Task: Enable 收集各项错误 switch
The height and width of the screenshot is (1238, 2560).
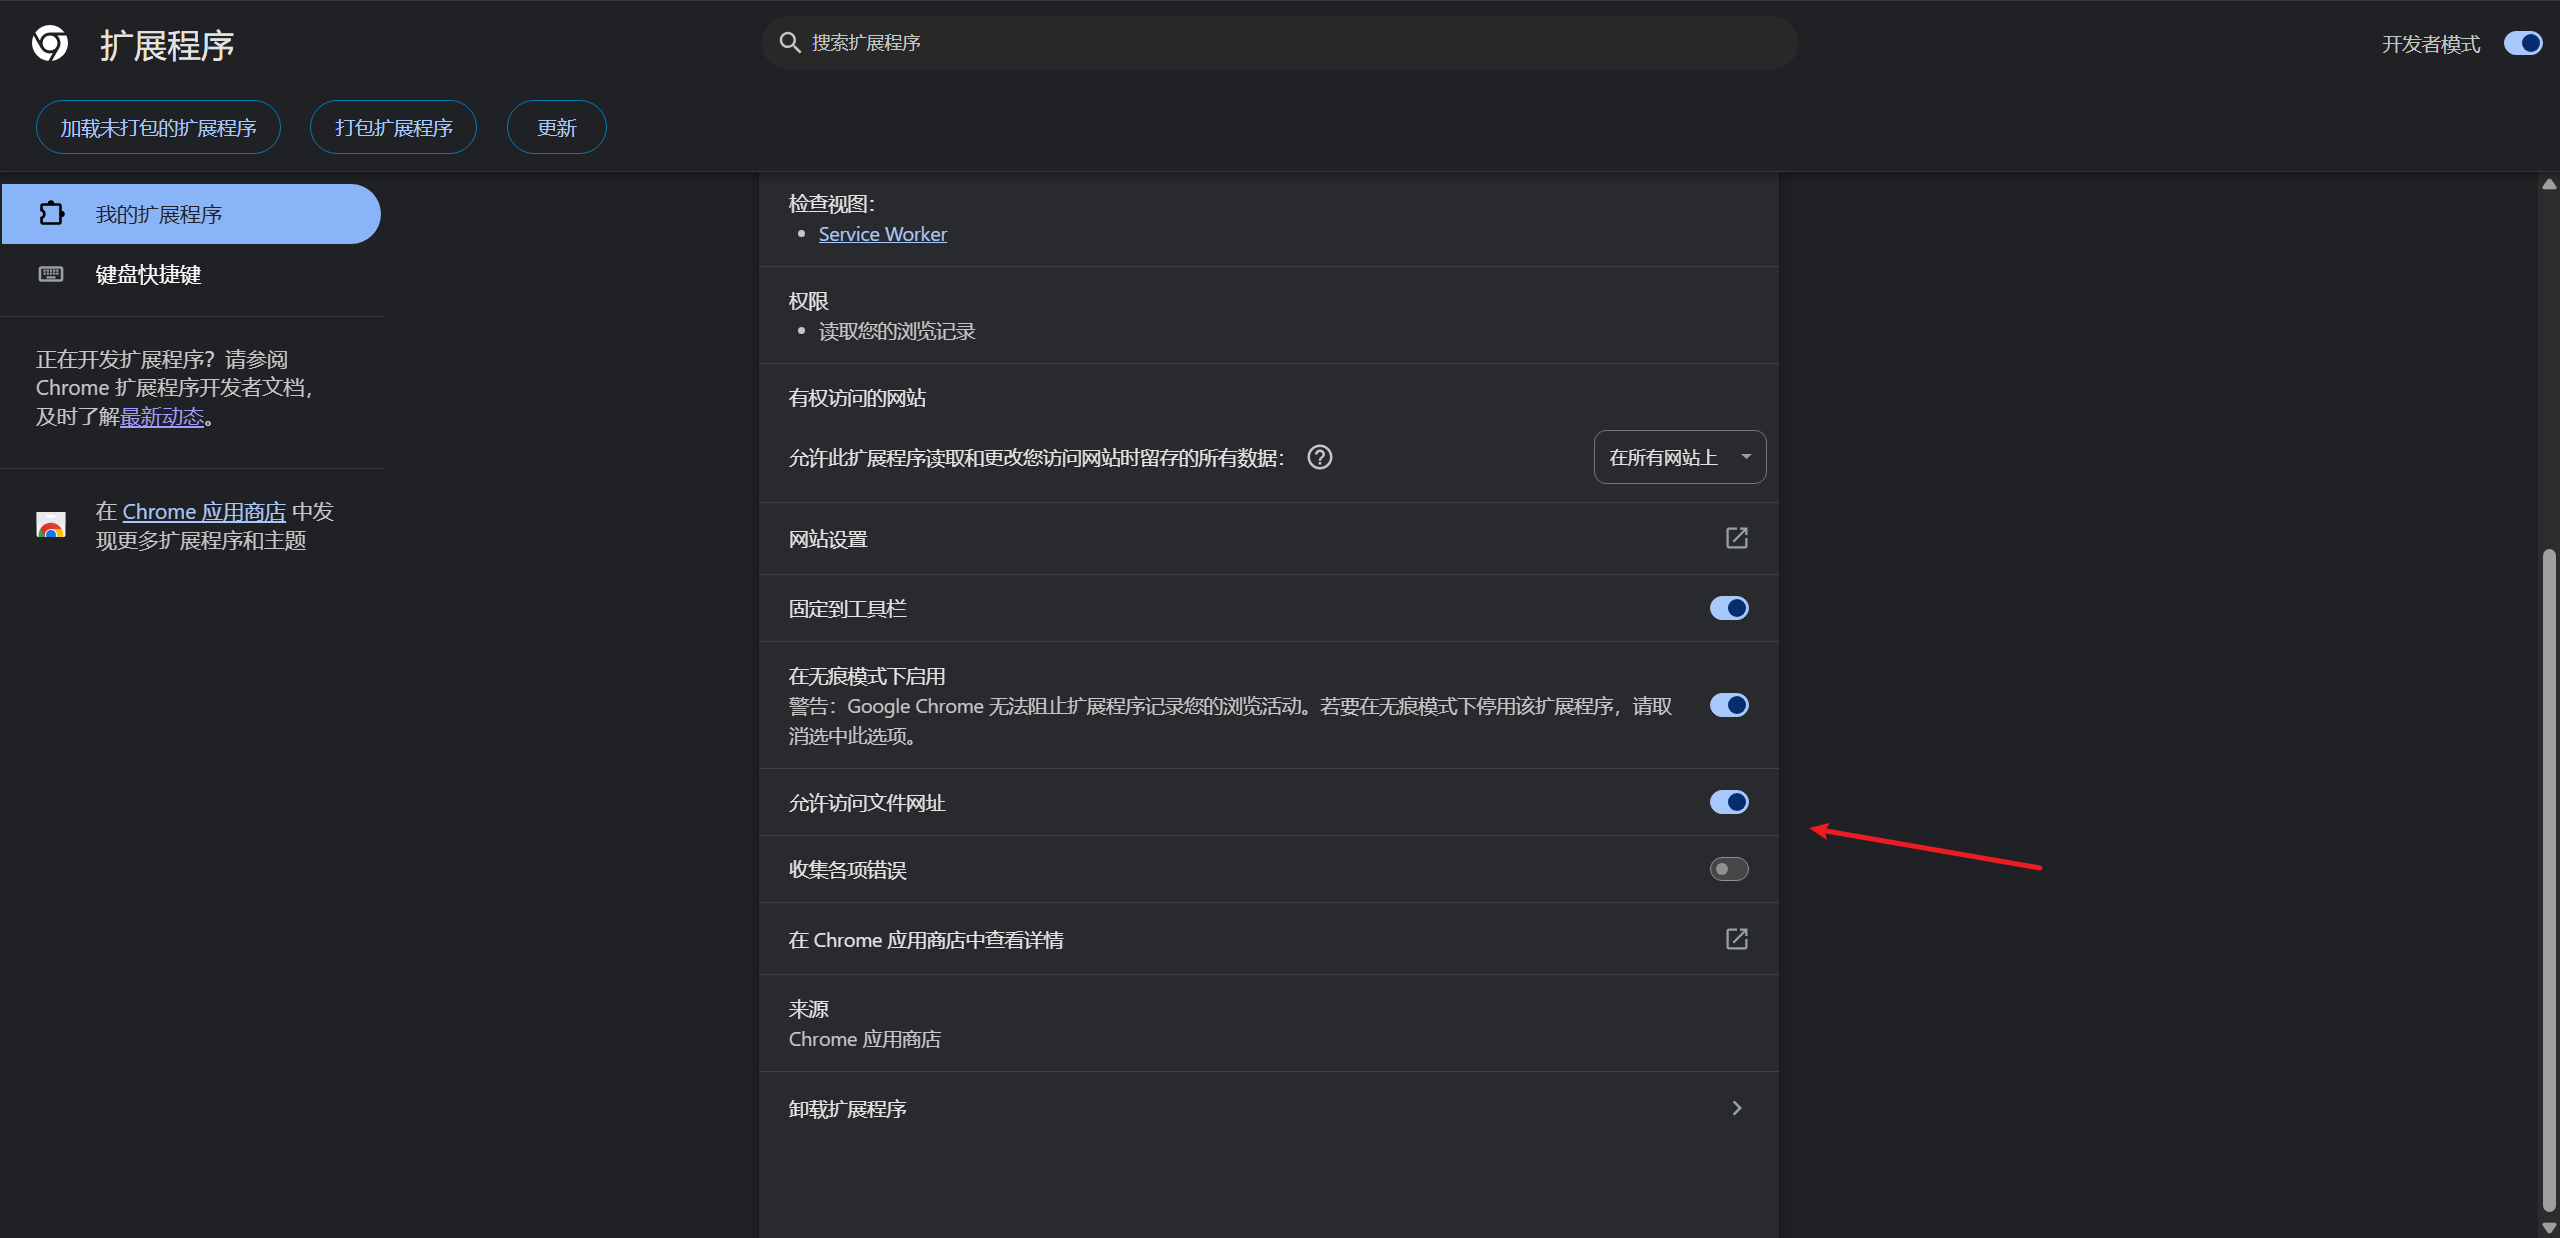Action: pyautogui.click(x=1729, y=869)
